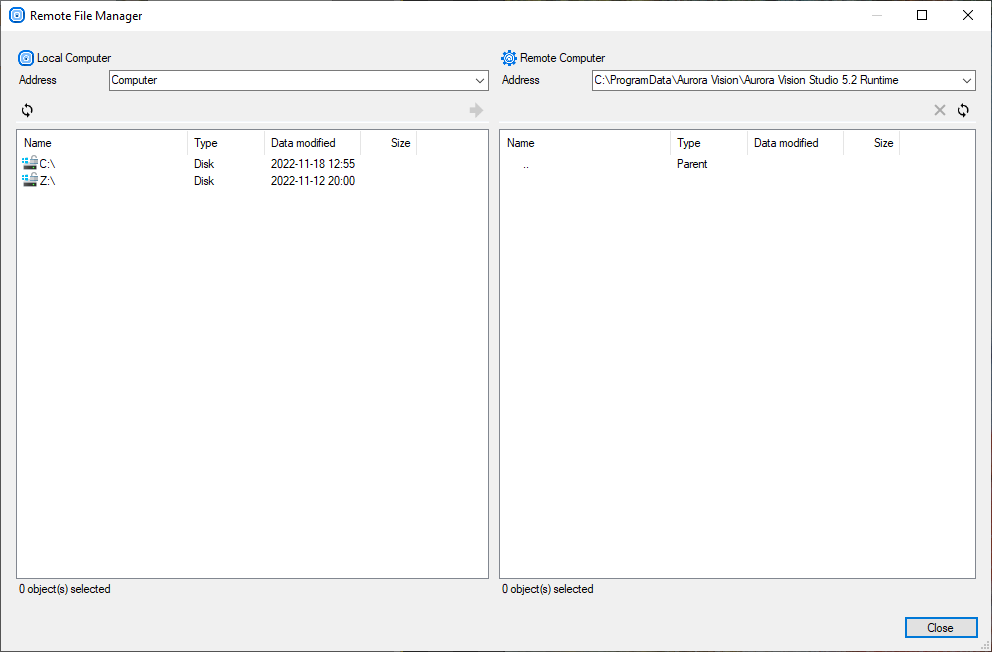The image size is (992, 652).
Task: Refresh the Remote Computer file list
Action: coord(963,110)
